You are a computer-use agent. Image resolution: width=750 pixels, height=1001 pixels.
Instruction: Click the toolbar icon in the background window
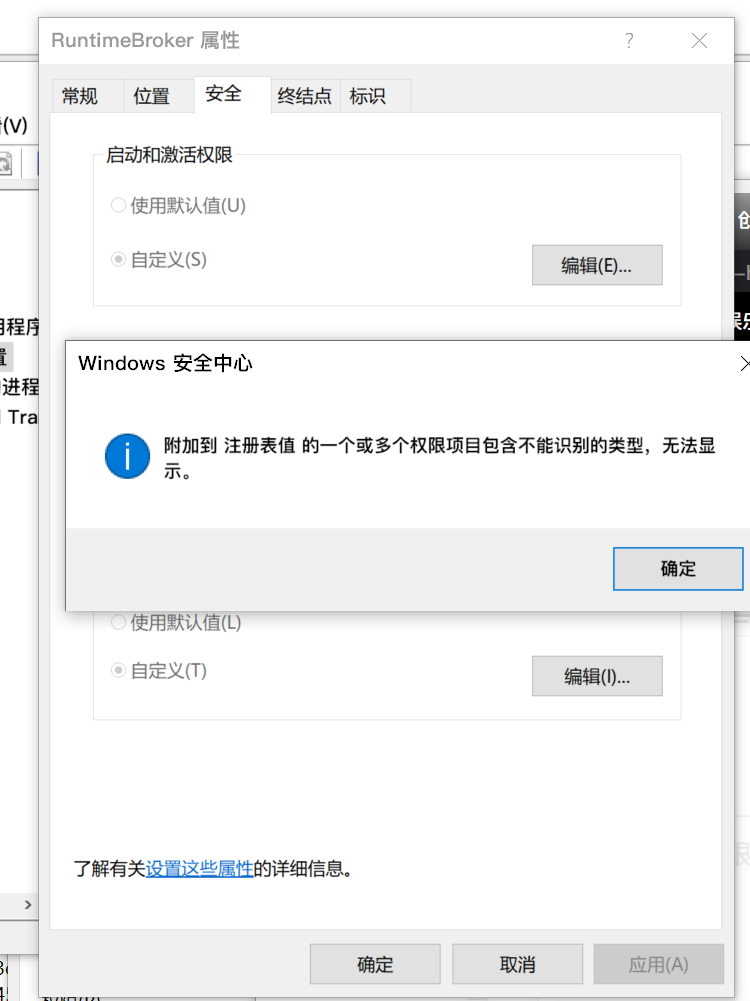(x=5, y=164)
